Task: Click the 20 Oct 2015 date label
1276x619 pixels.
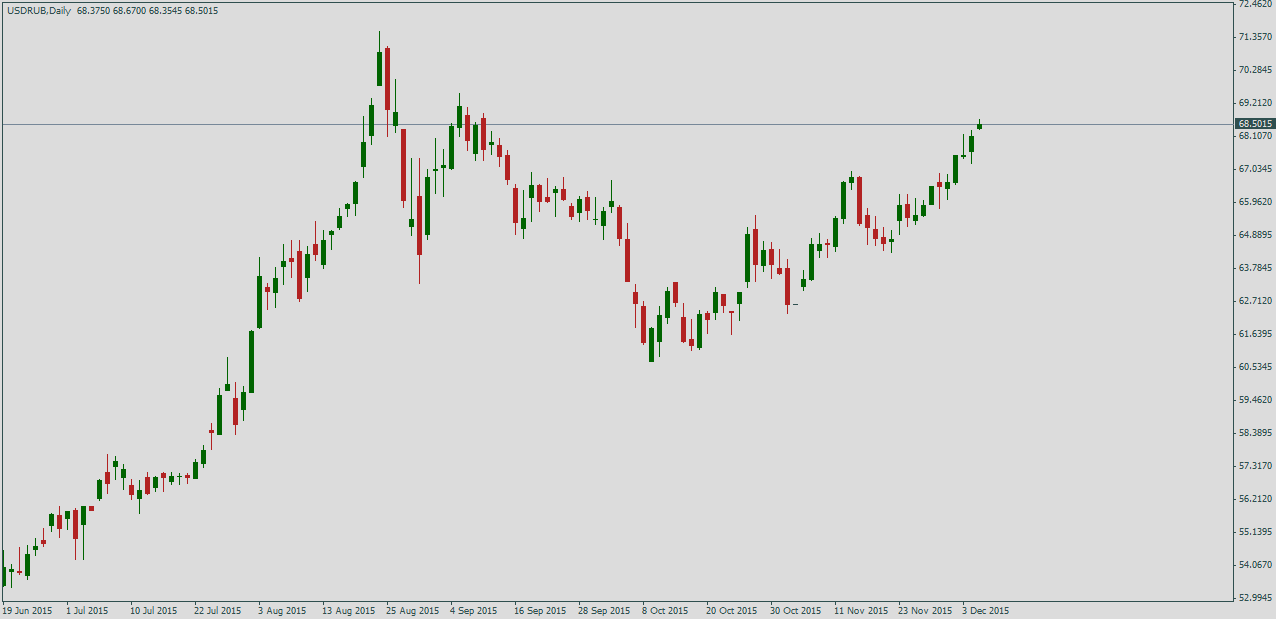Action: coord(732,610)
